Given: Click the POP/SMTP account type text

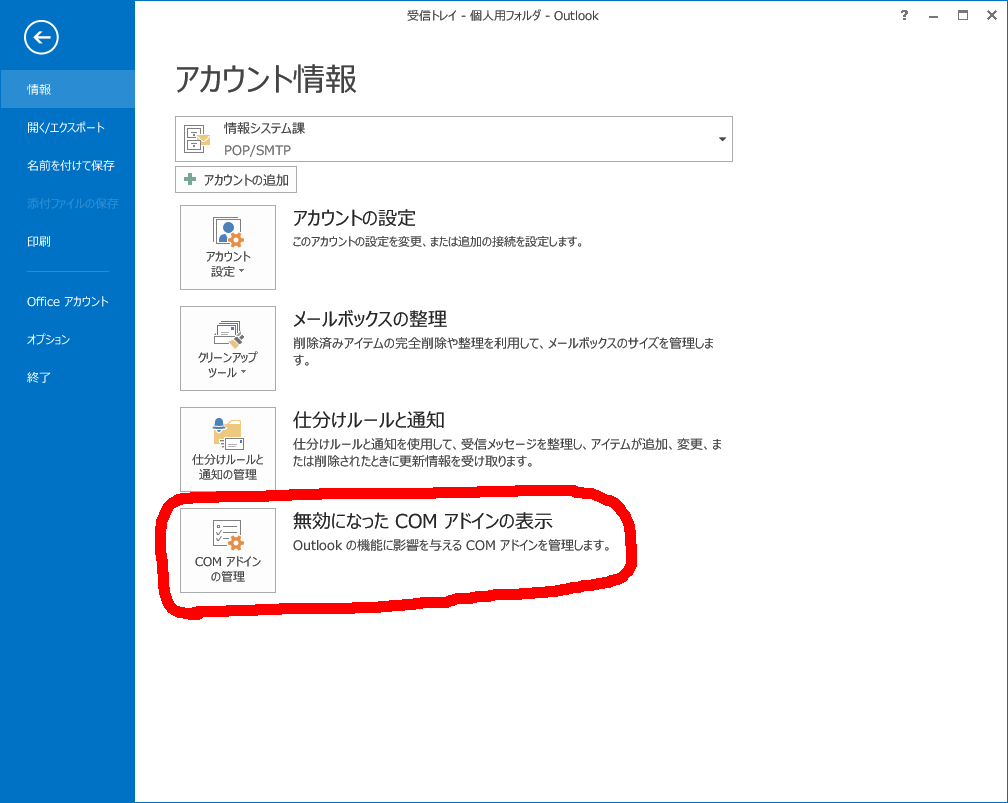Looking at the screenshot, I should pos(257,150).
